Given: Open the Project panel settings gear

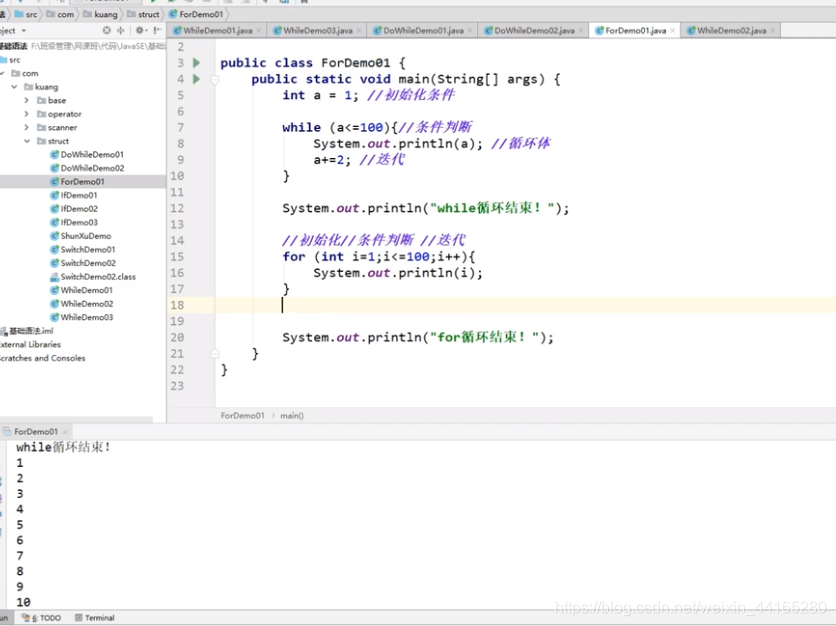Looking at the screenshot, I should tap(140, 30).
